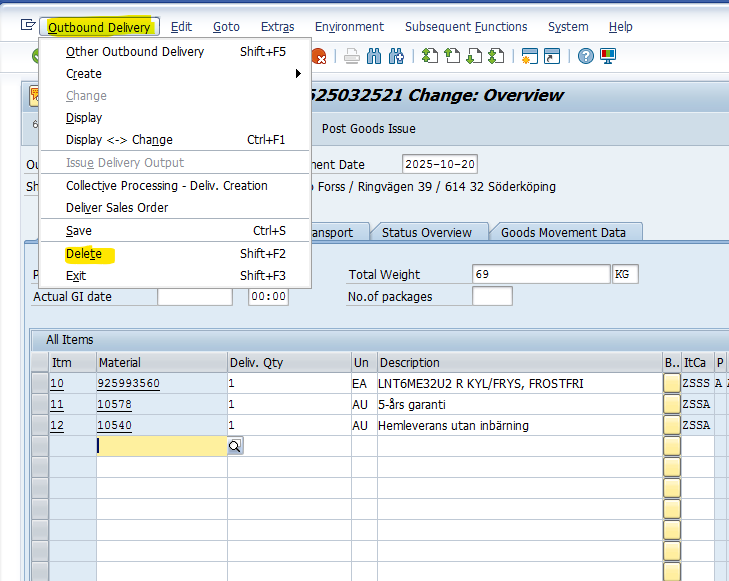
Task: Open item 11 link
Action: click(x=57, y=404)
